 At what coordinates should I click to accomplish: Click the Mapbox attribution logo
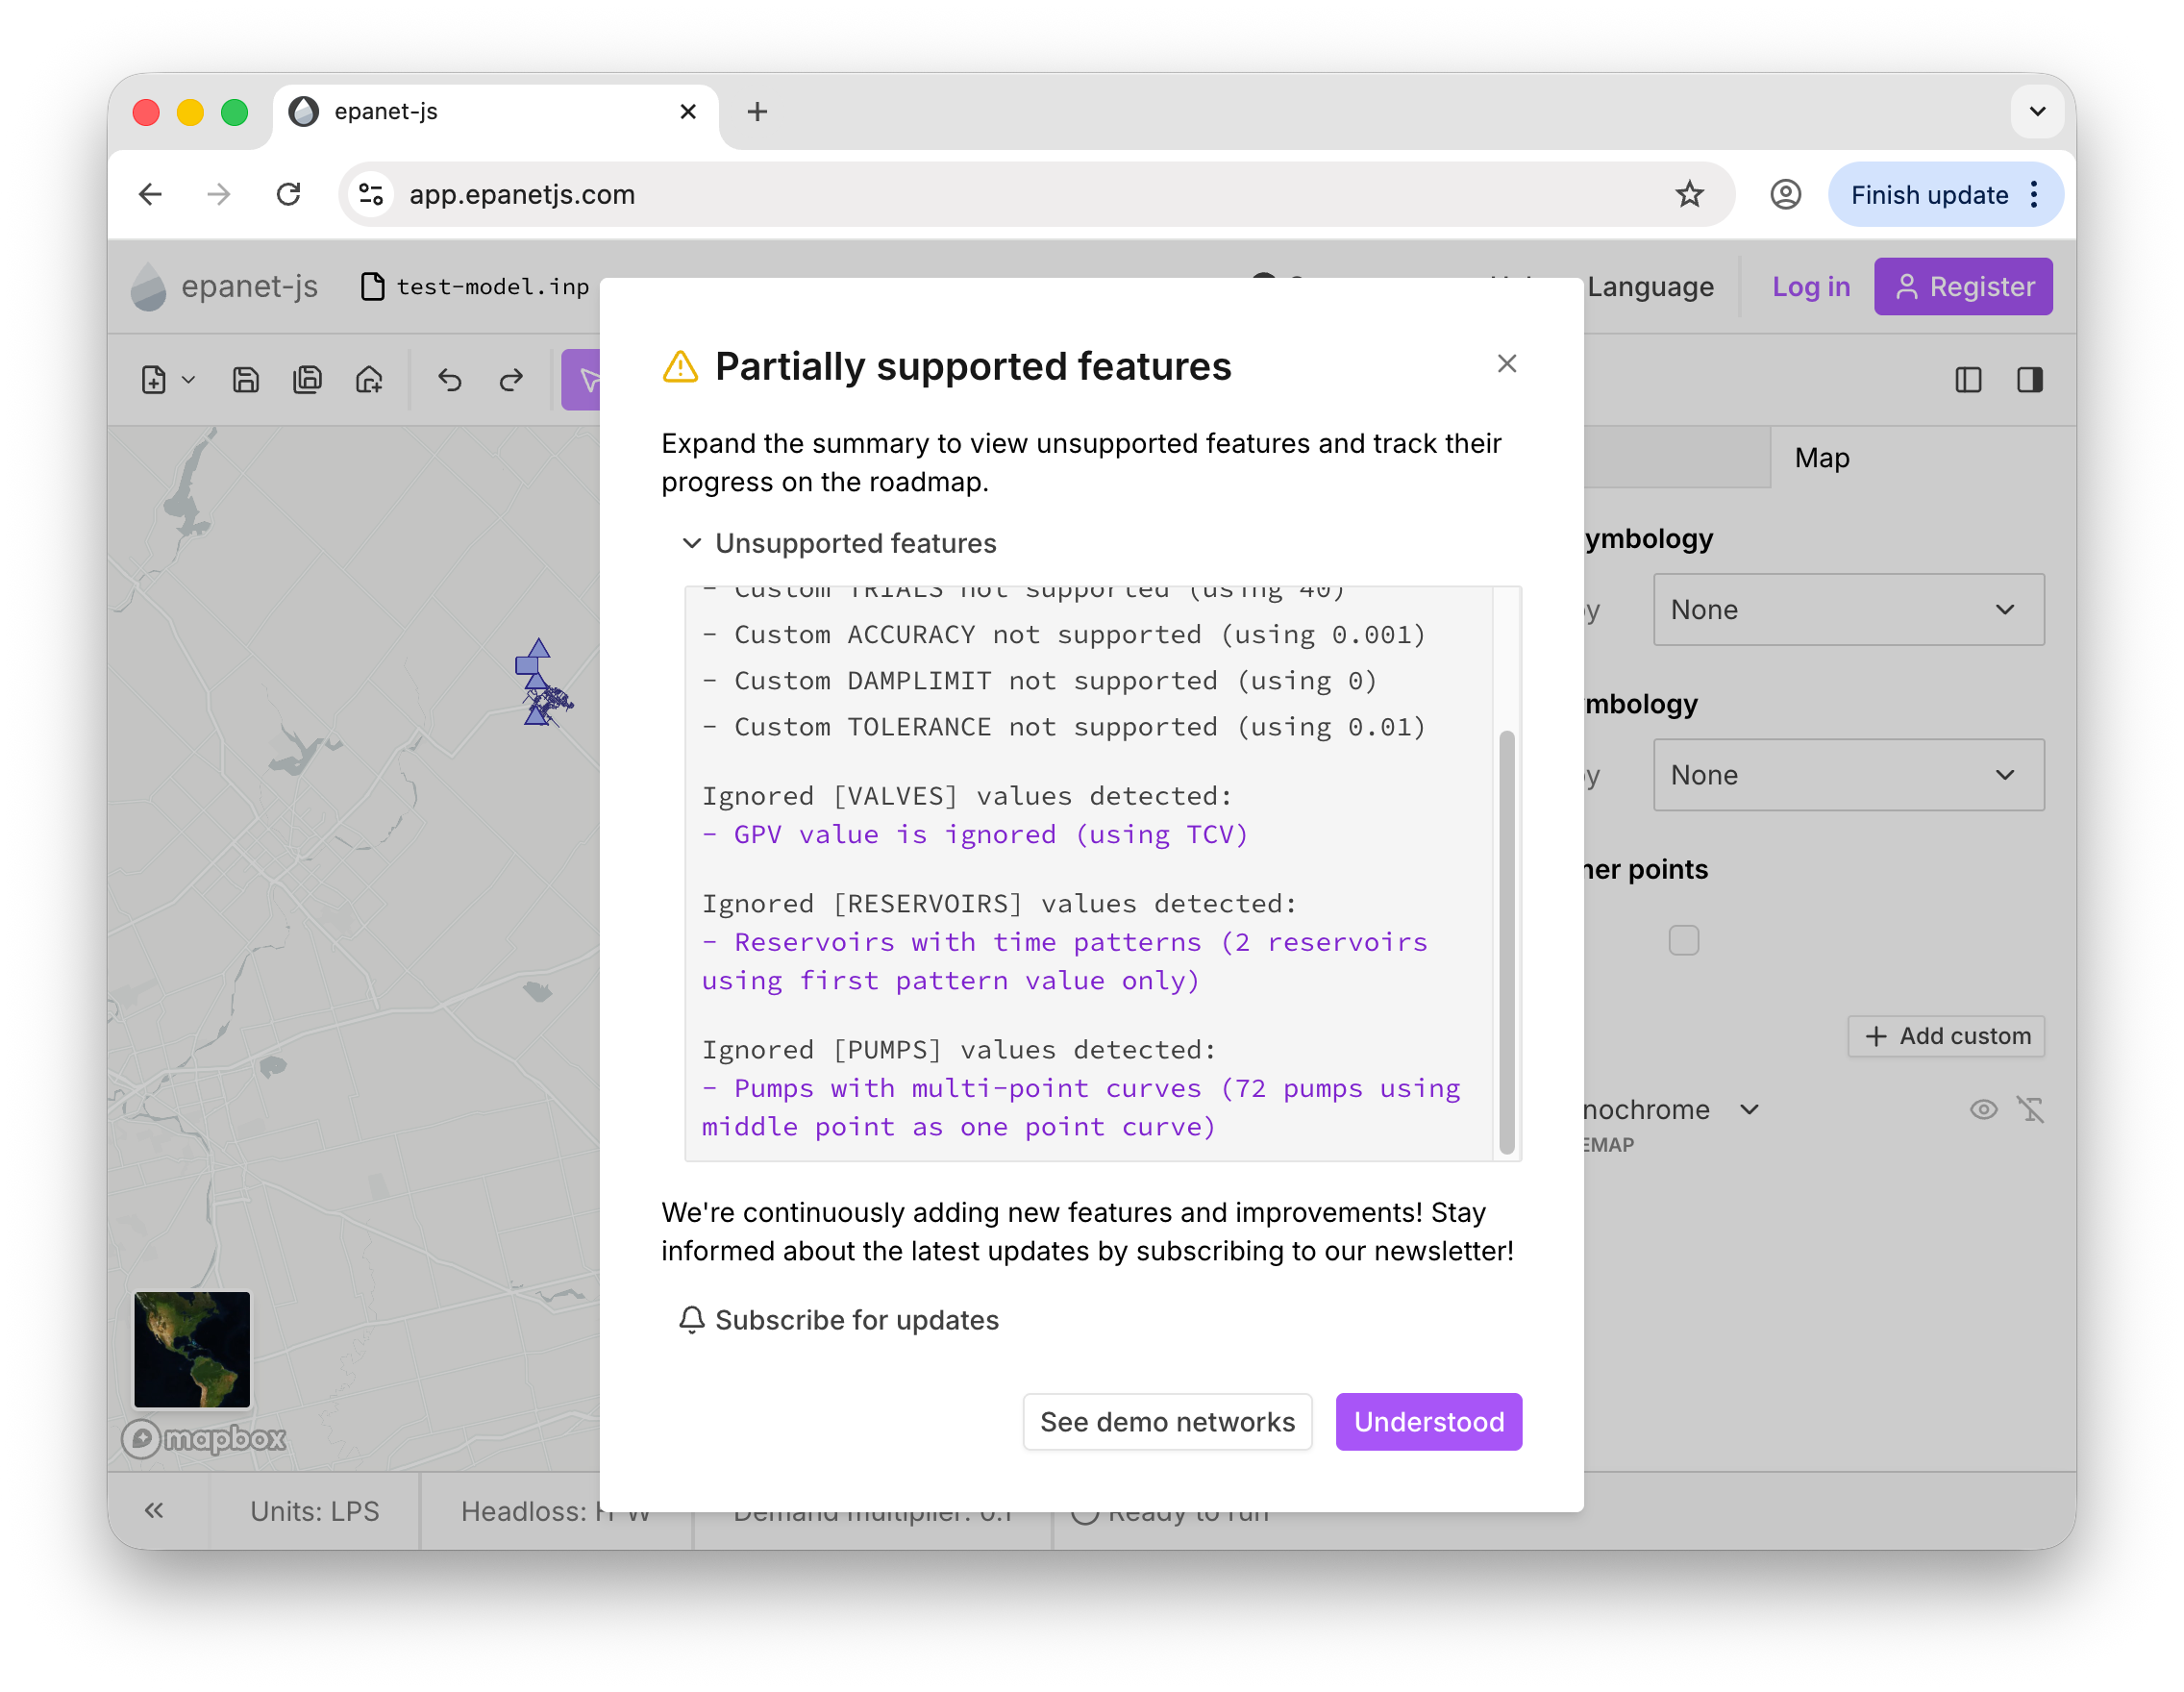(x=203, y=1438)
